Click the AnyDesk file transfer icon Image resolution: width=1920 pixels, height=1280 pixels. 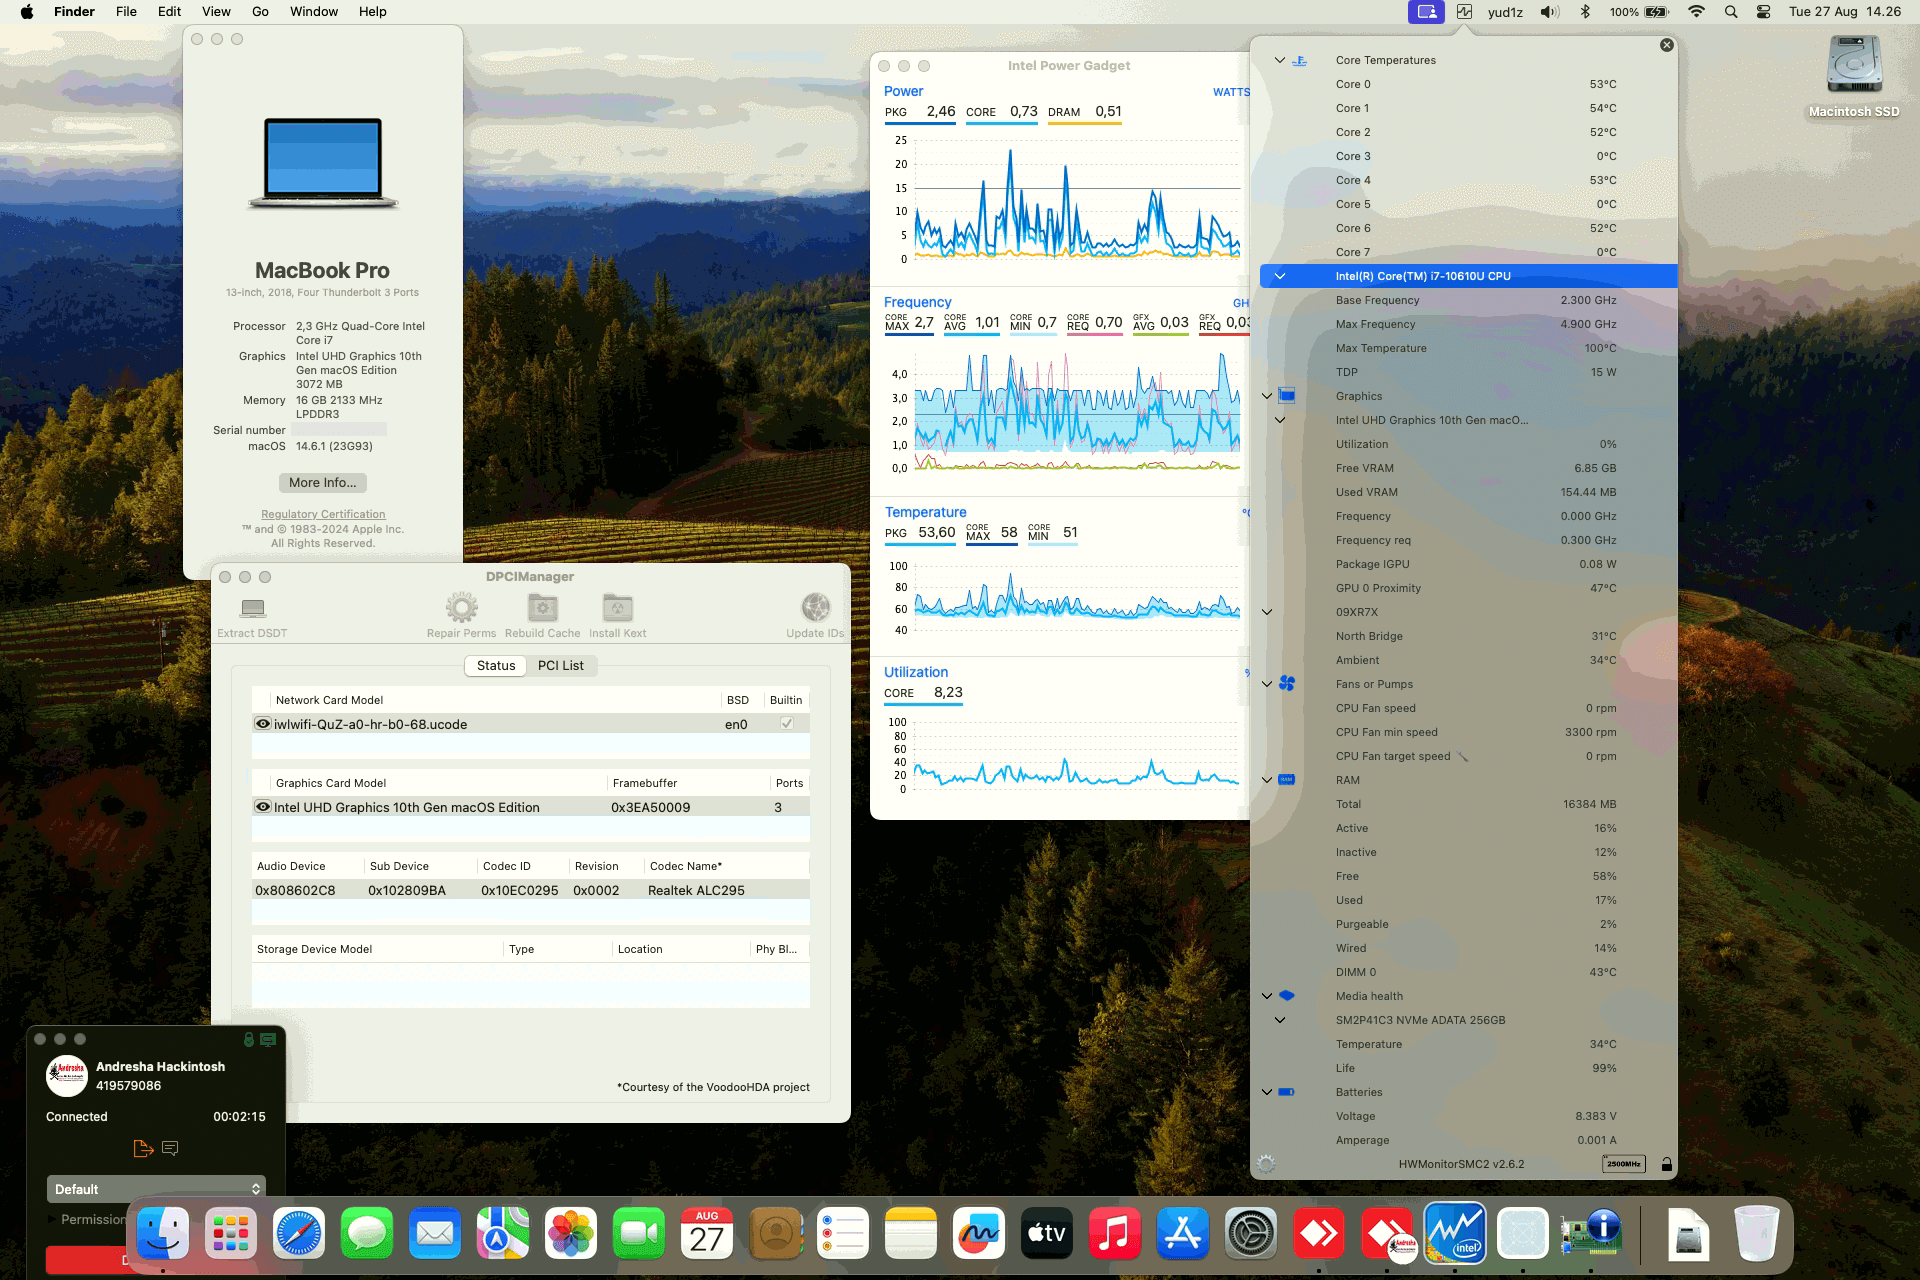point(143,1149)
